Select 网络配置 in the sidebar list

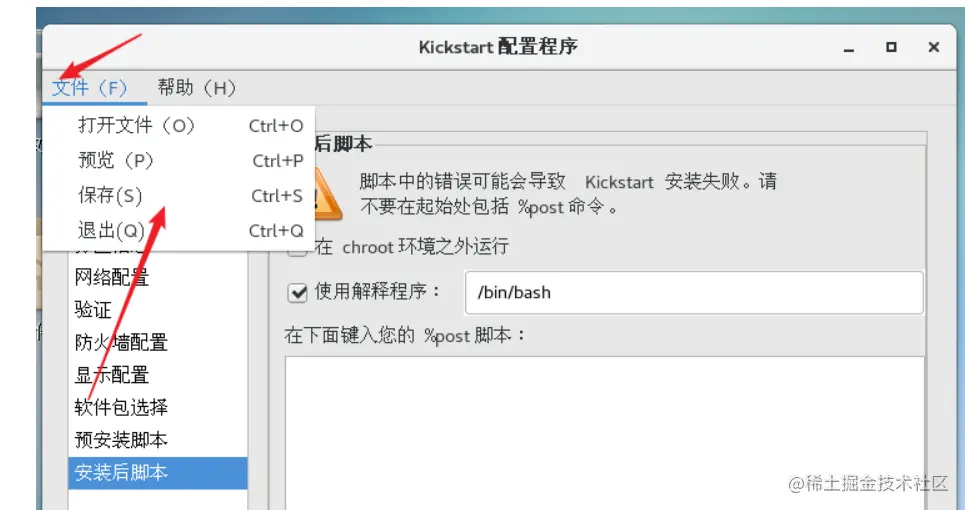[158, 277]
